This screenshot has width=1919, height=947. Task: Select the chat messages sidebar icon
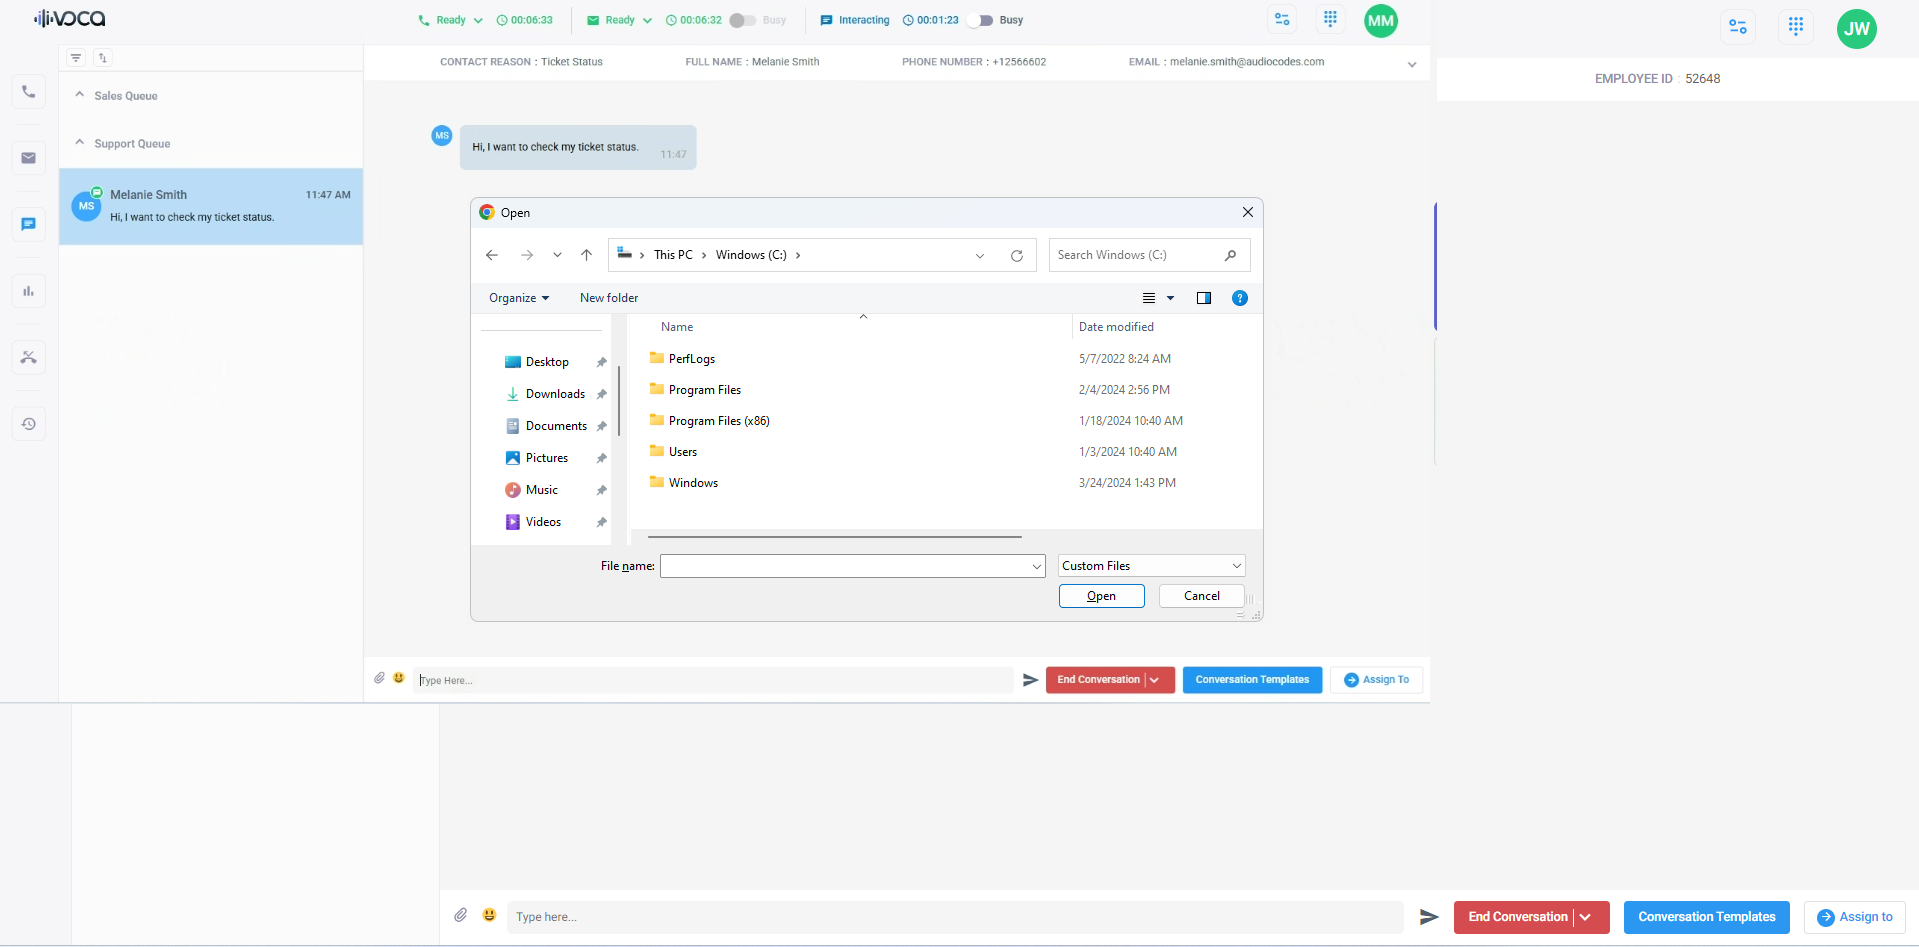[x=28, y=224]
